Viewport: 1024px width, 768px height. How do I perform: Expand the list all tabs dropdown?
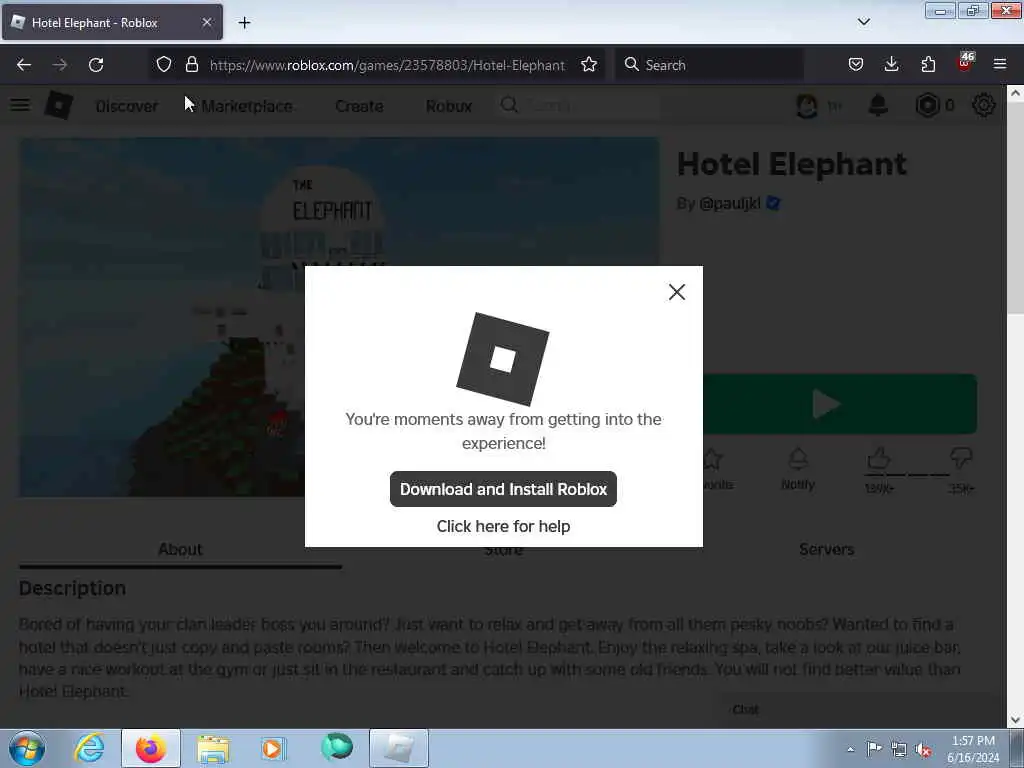pyautogui.click(x=864, y=22)
